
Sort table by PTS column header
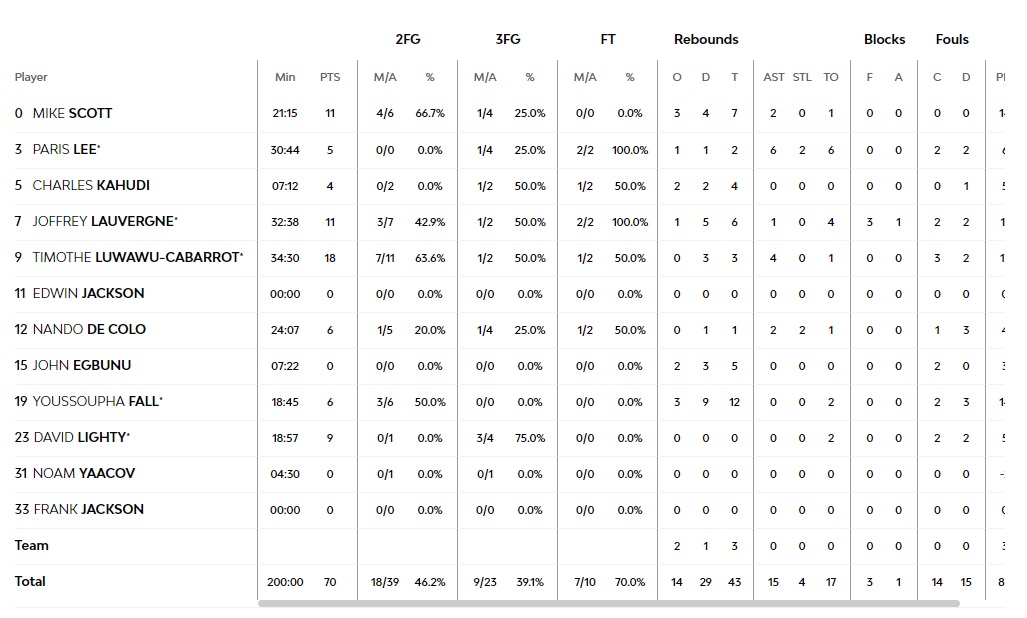coord(330,77)
